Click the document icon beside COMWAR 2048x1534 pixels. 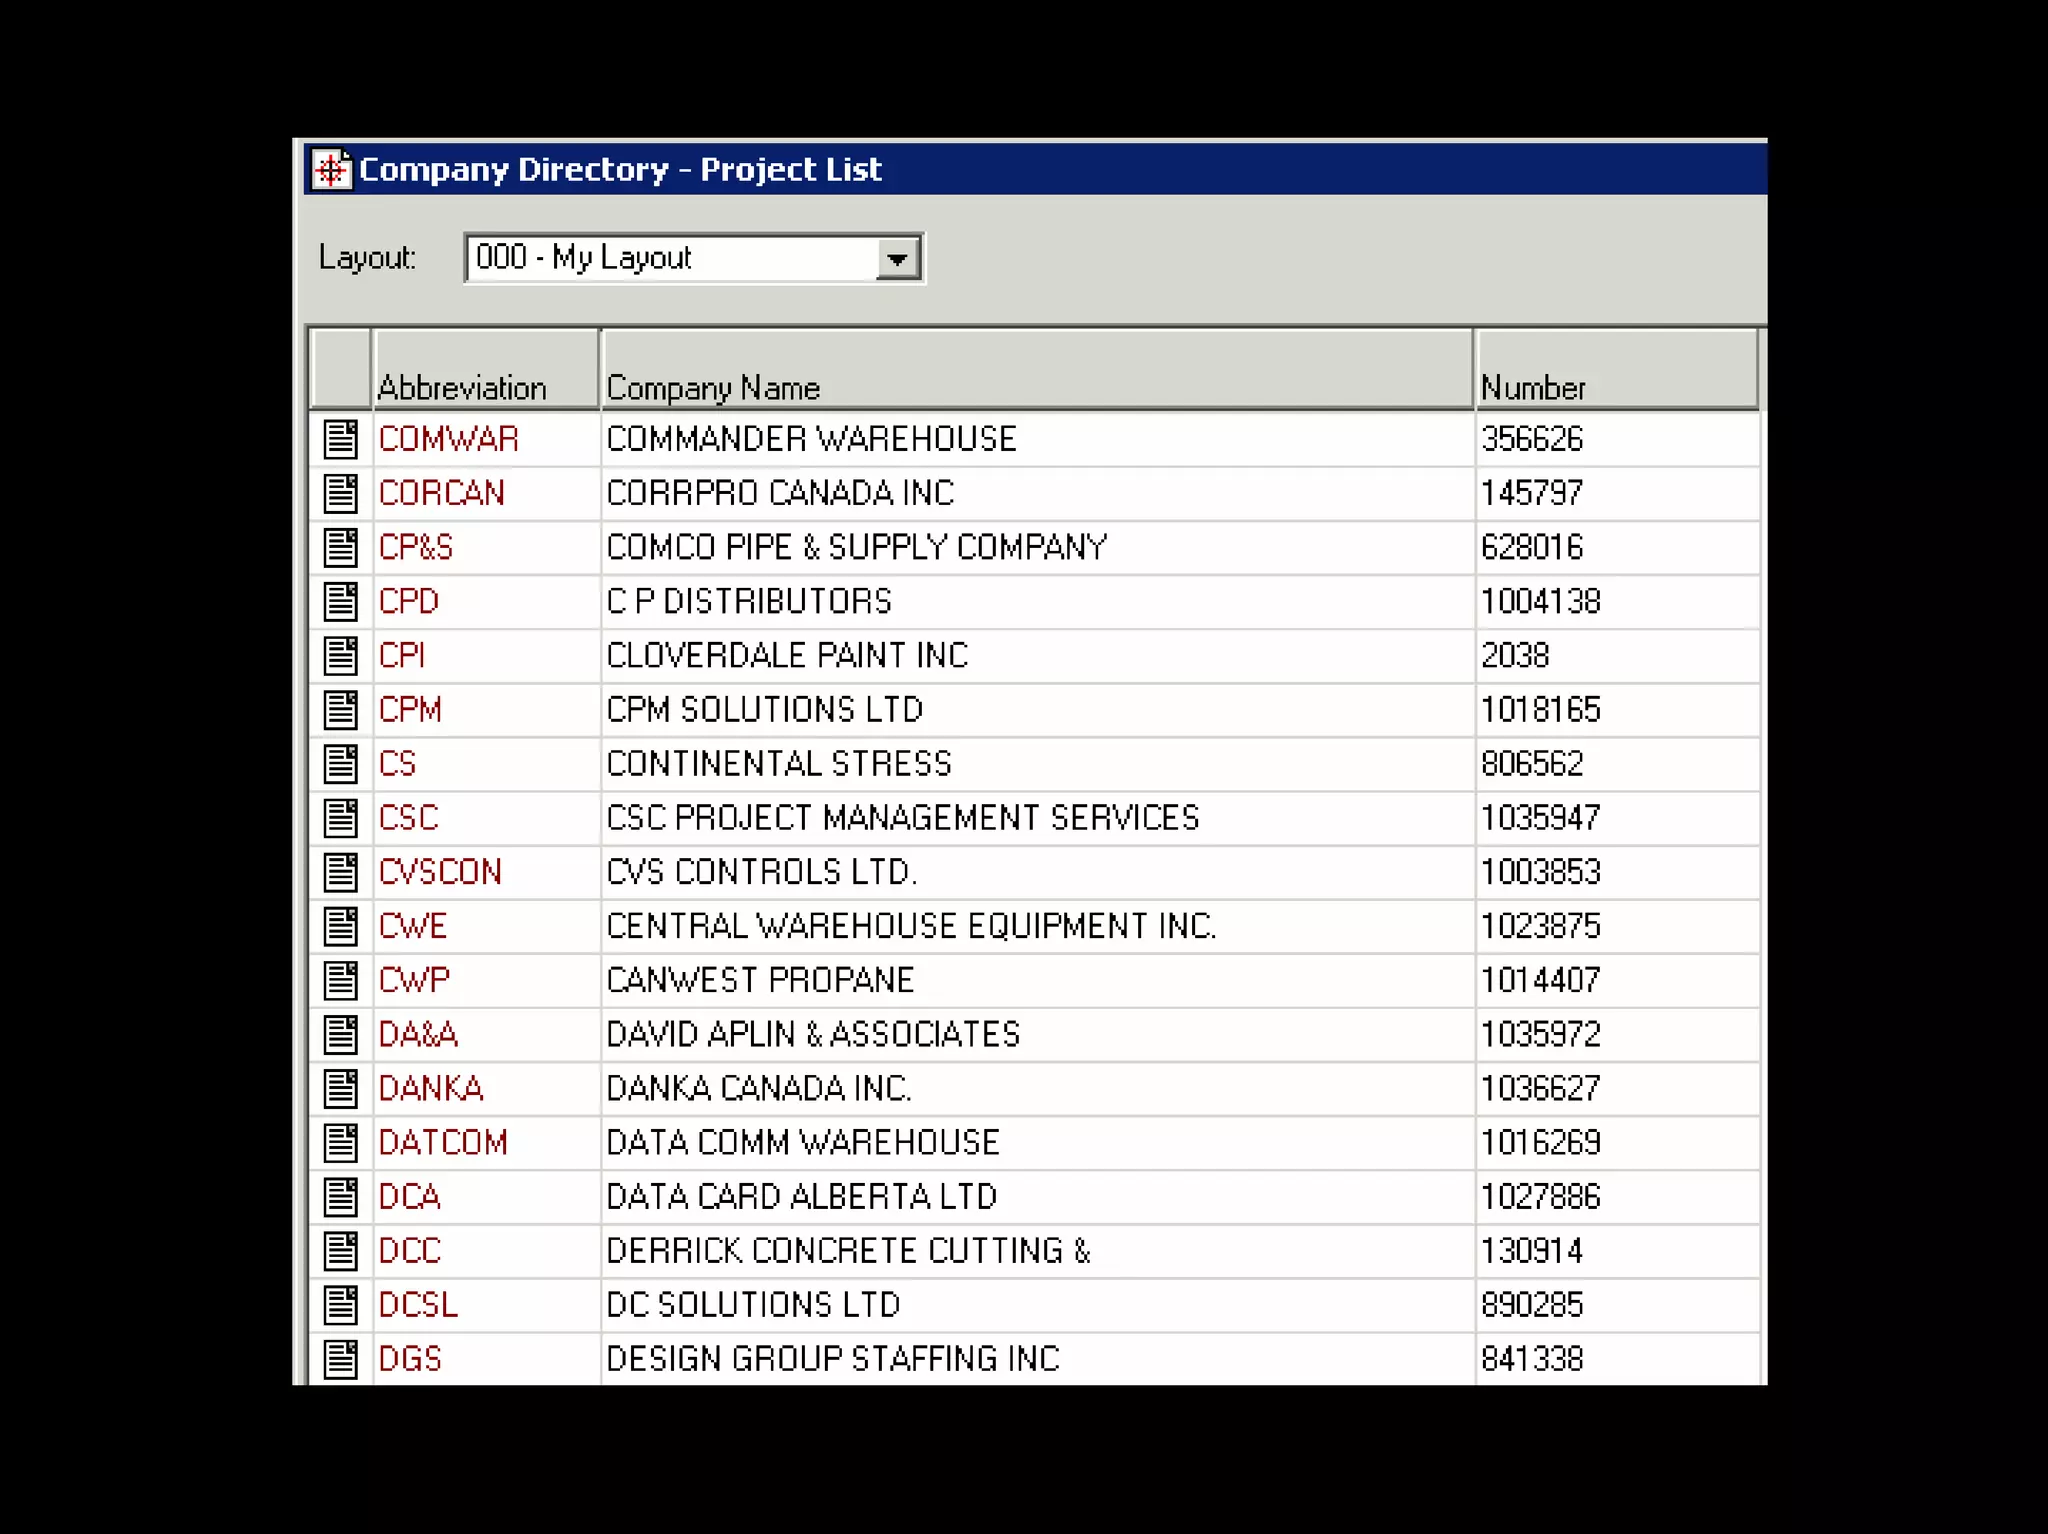click(340, 439)
